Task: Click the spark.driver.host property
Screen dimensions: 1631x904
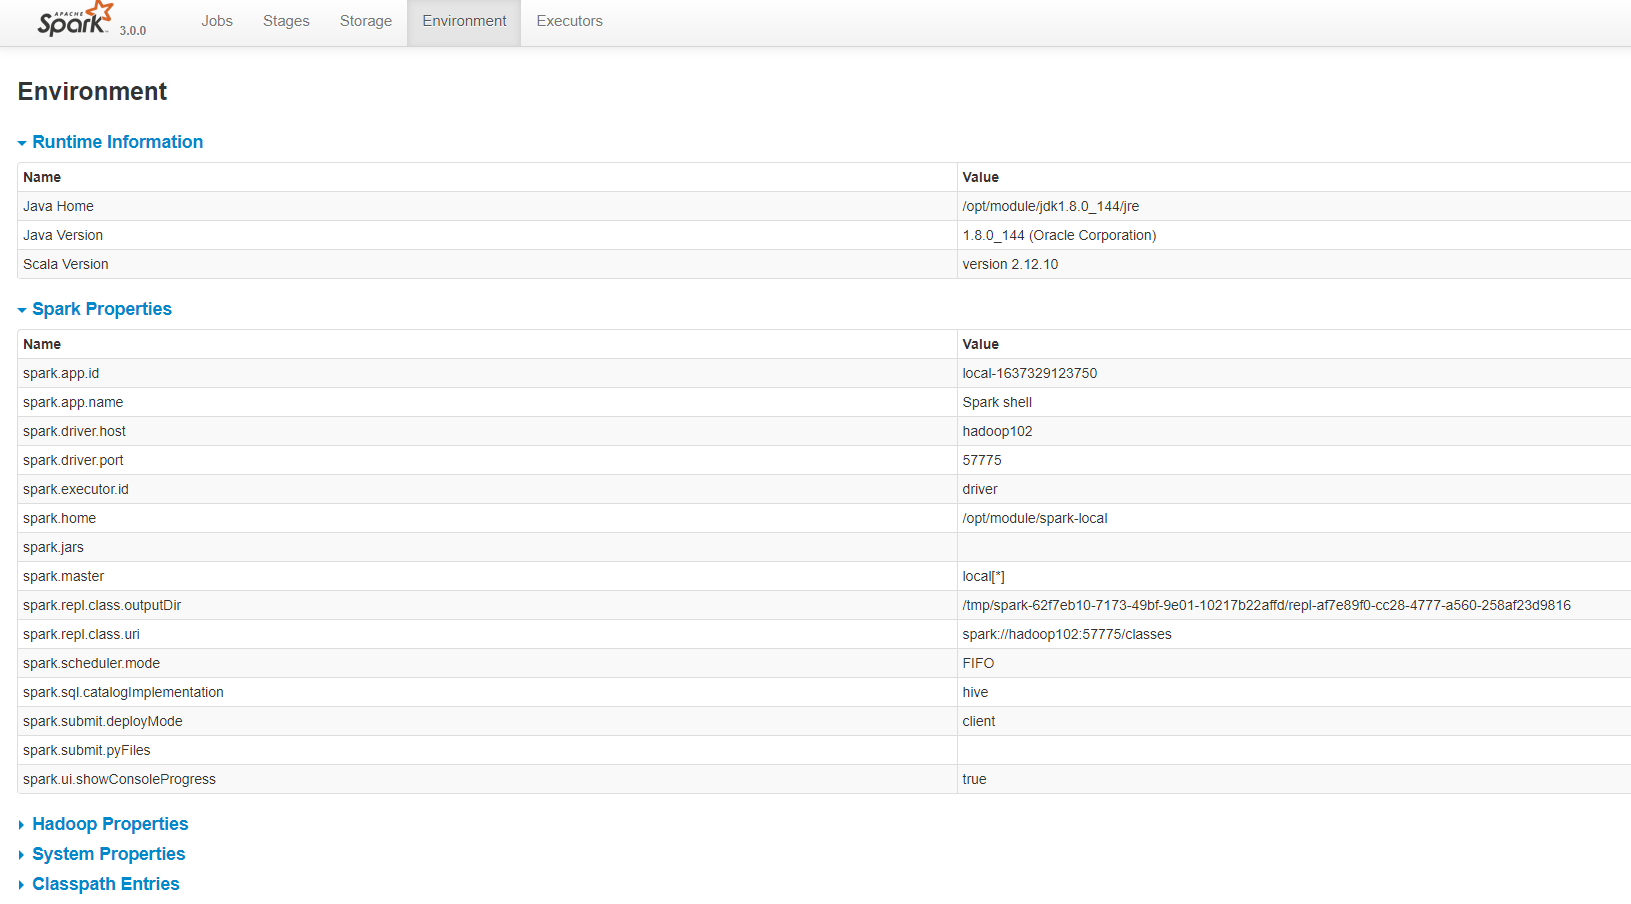Action: click(x=75, y=431)
